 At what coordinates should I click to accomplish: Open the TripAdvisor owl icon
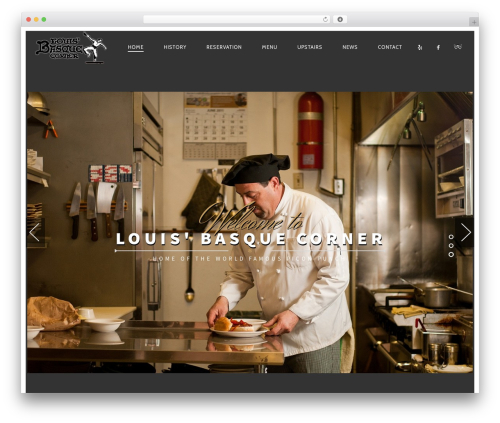tap(458, 47)
